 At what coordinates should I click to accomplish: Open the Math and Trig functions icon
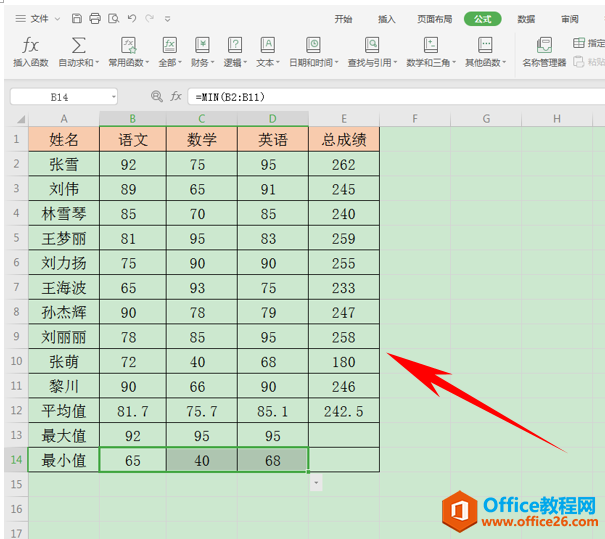(431, 45)
